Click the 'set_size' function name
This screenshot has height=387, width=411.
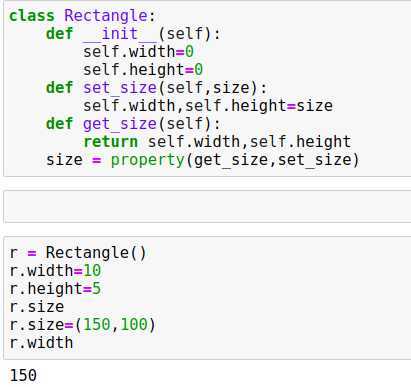pyautogui.click(x=120, y=88)
